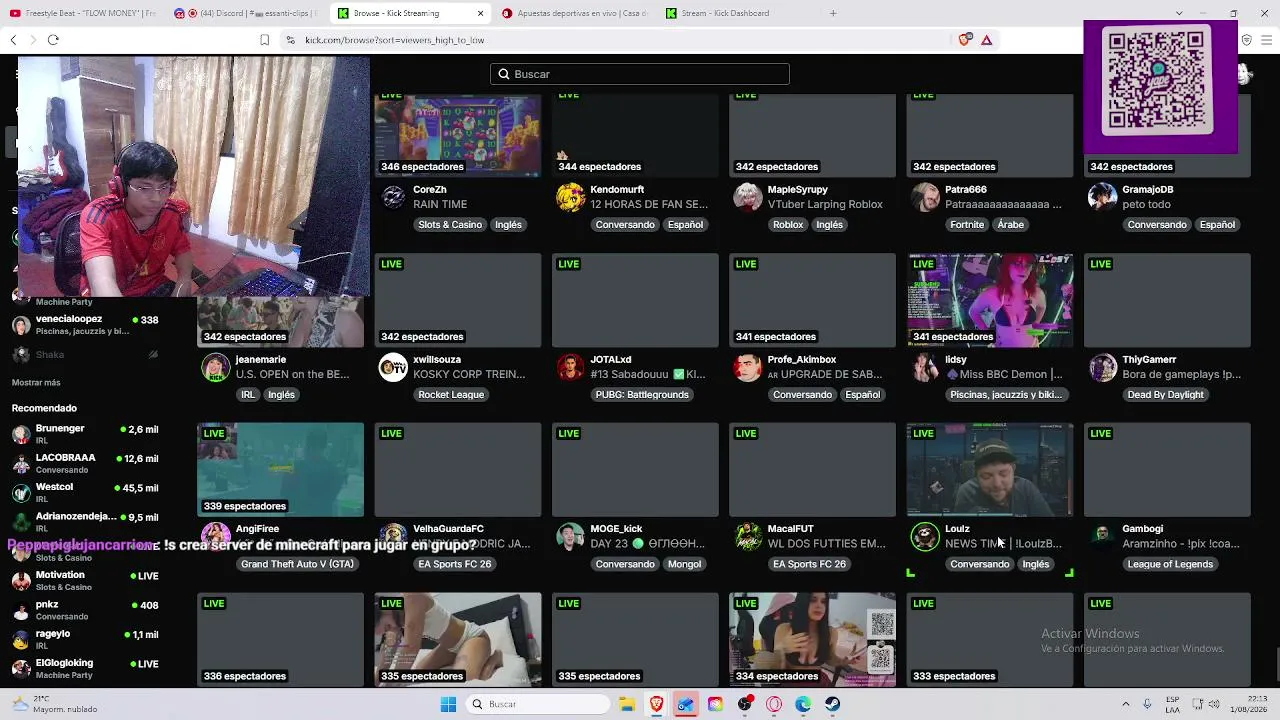Open xwillsouza channel avatar
Viewport: 1280px width, 720px height.
393,367
